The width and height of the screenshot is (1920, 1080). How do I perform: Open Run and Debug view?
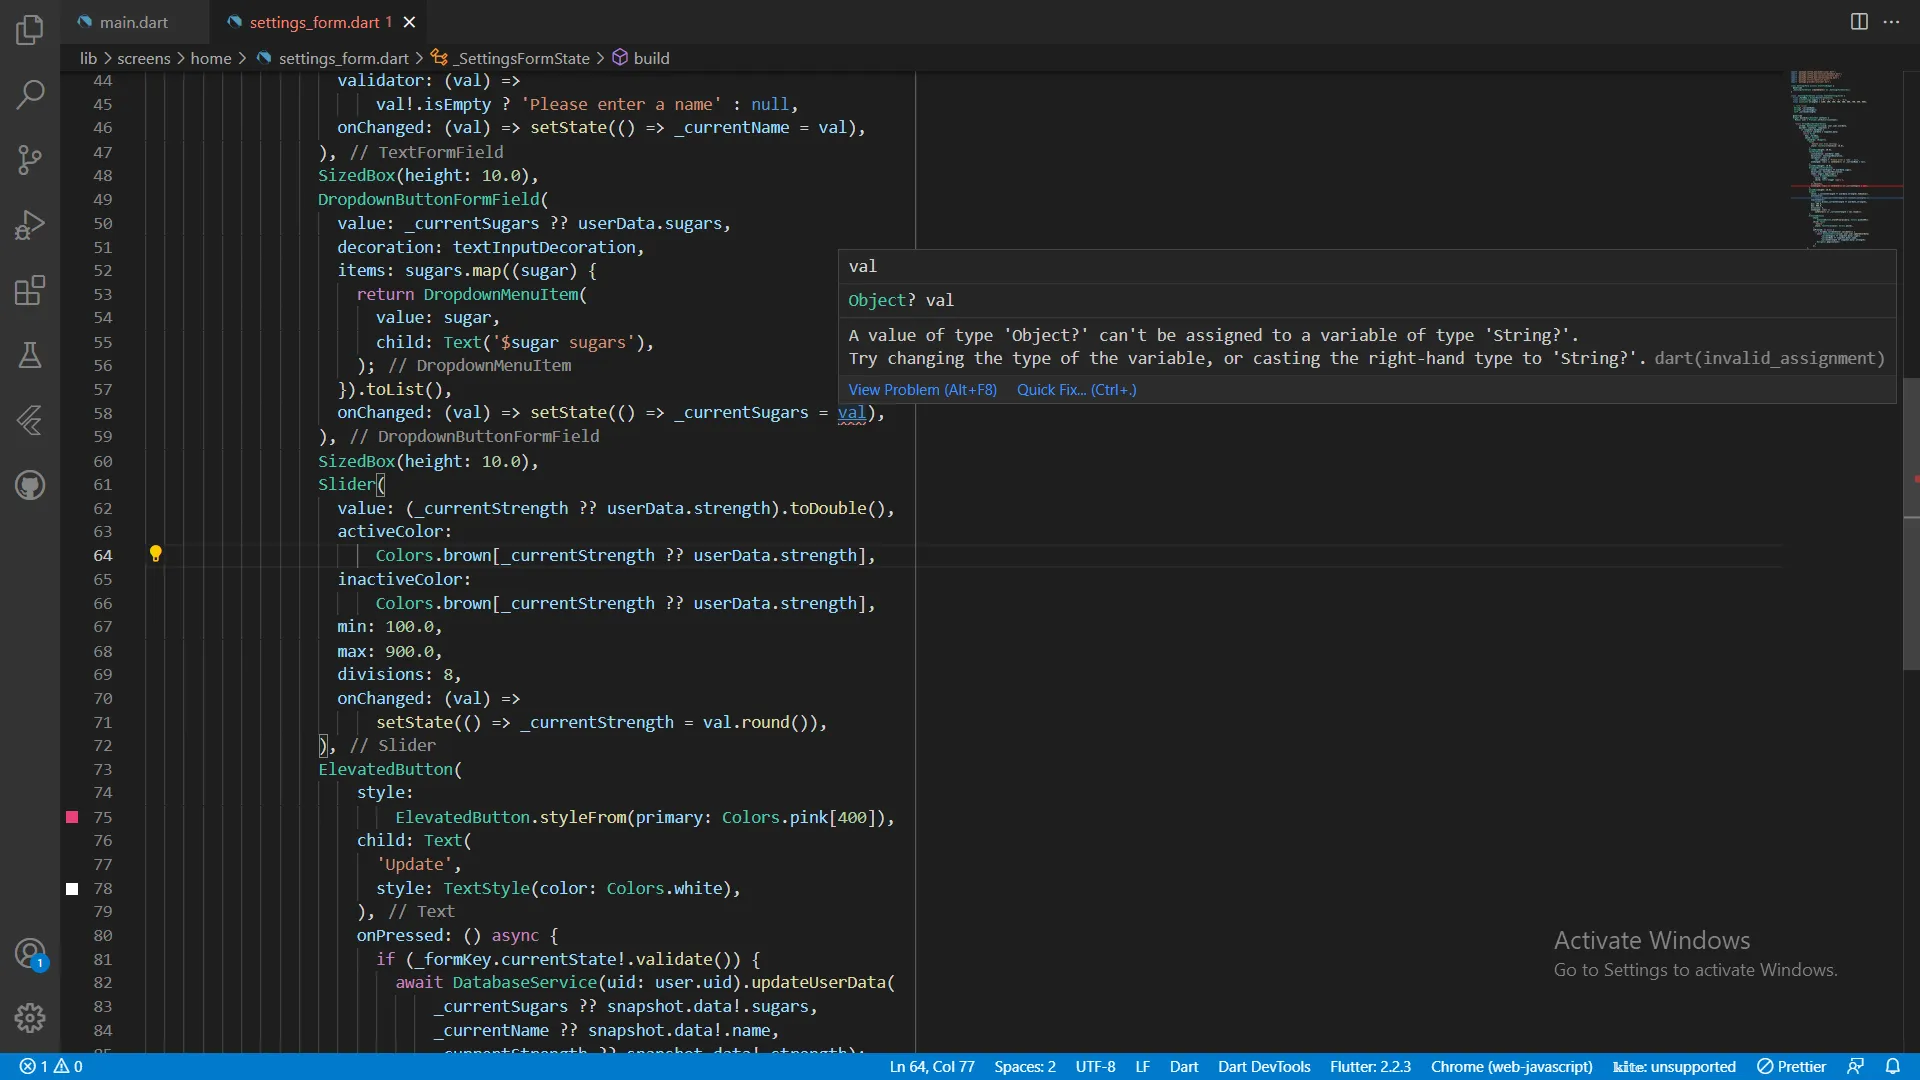[30, 225]
